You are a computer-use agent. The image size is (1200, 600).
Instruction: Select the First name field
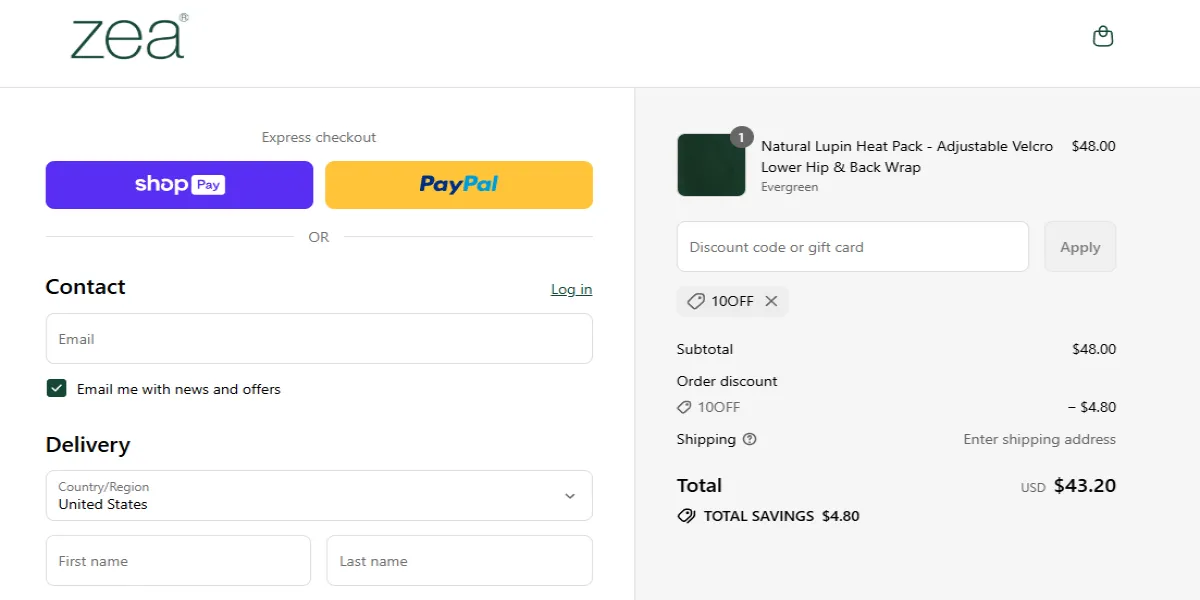[x=178, y=560]
